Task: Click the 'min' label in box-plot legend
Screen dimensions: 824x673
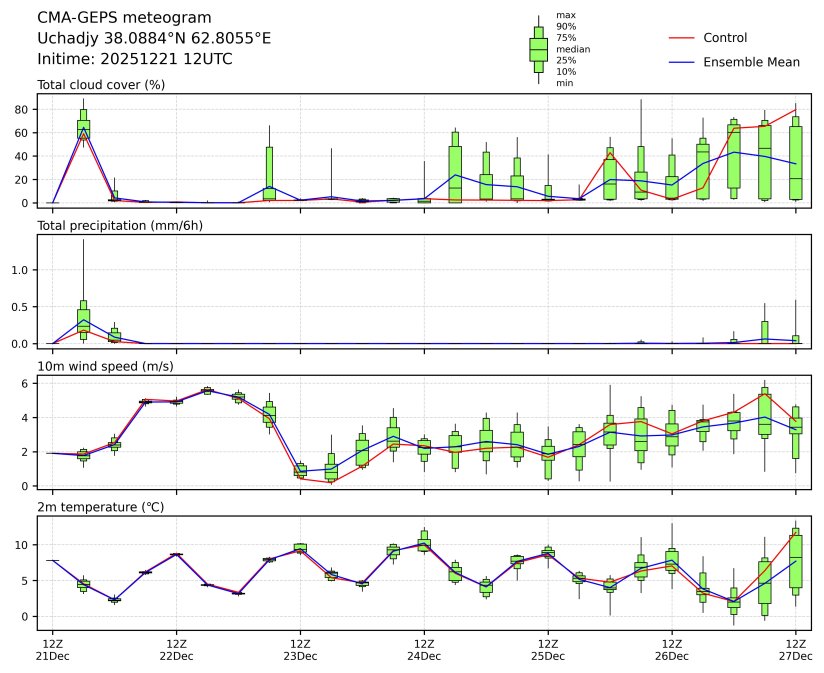Action: (x=565, y=83)
